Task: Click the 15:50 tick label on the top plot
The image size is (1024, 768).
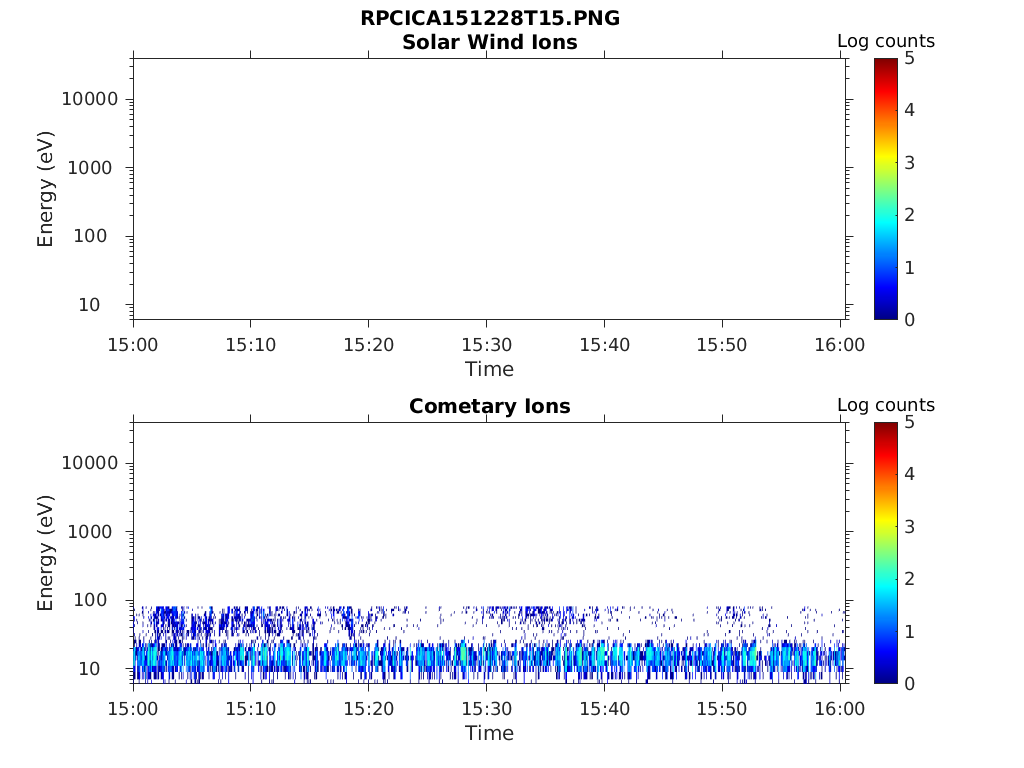Action: 722,345
